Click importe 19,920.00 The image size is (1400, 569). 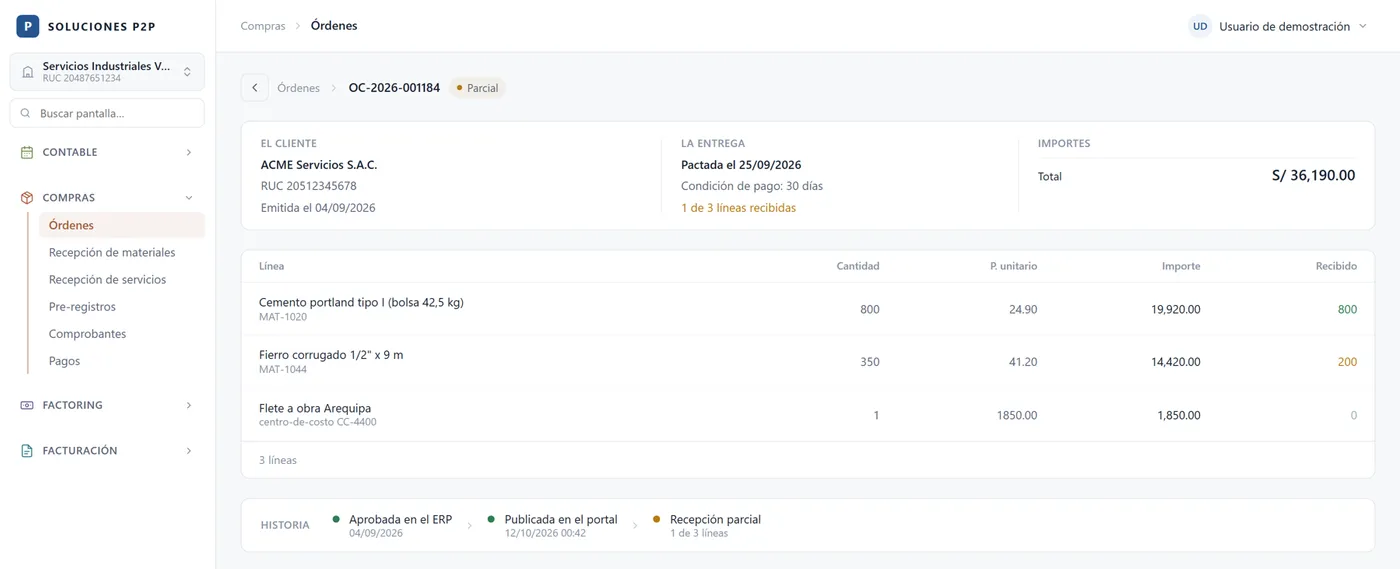click(x=1176, y=309)
